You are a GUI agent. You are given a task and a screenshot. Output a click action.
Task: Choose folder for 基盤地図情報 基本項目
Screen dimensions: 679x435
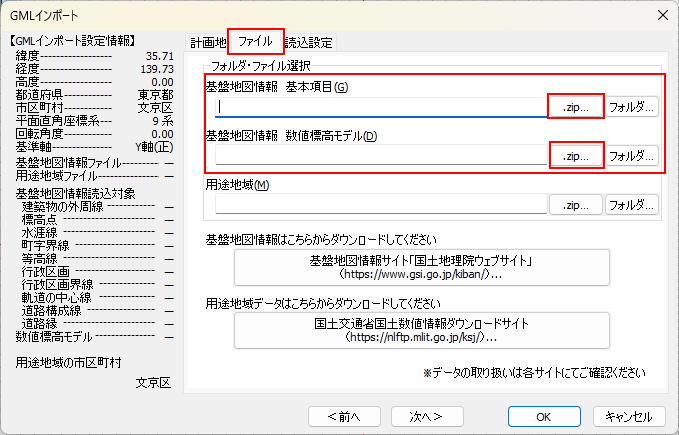632,106
